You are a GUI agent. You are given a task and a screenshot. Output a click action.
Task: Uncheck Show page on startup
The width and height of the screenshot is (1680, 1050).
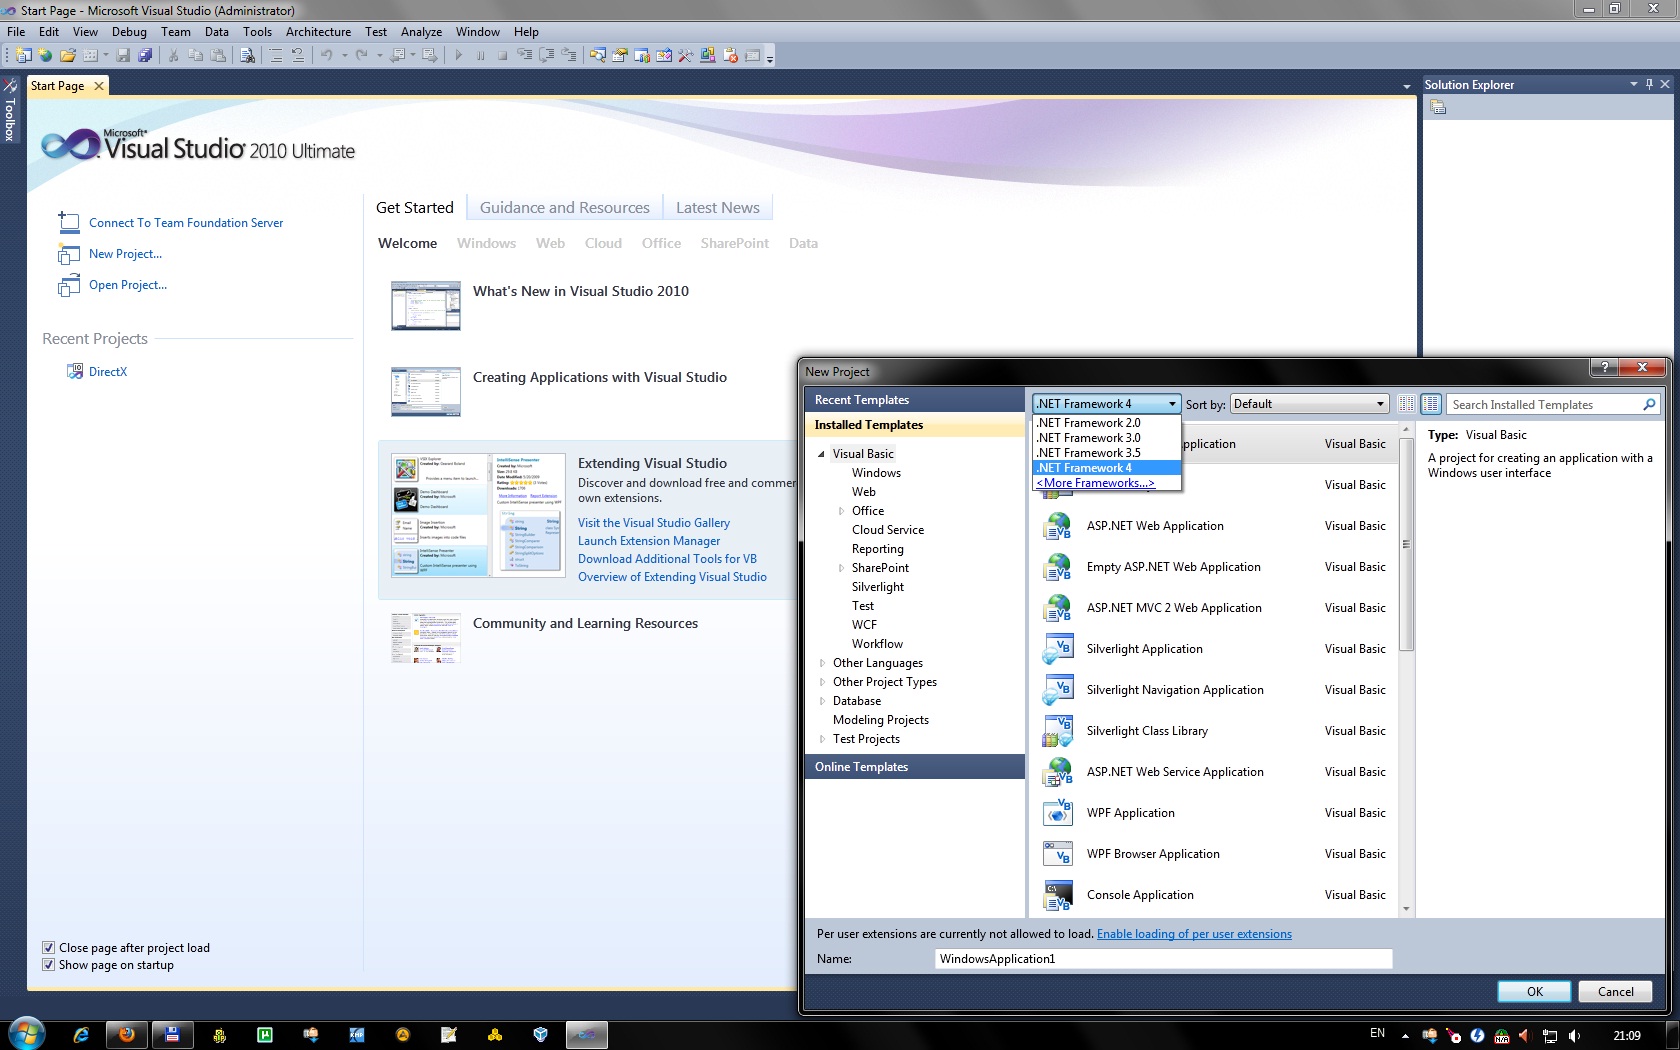point(48,964)
